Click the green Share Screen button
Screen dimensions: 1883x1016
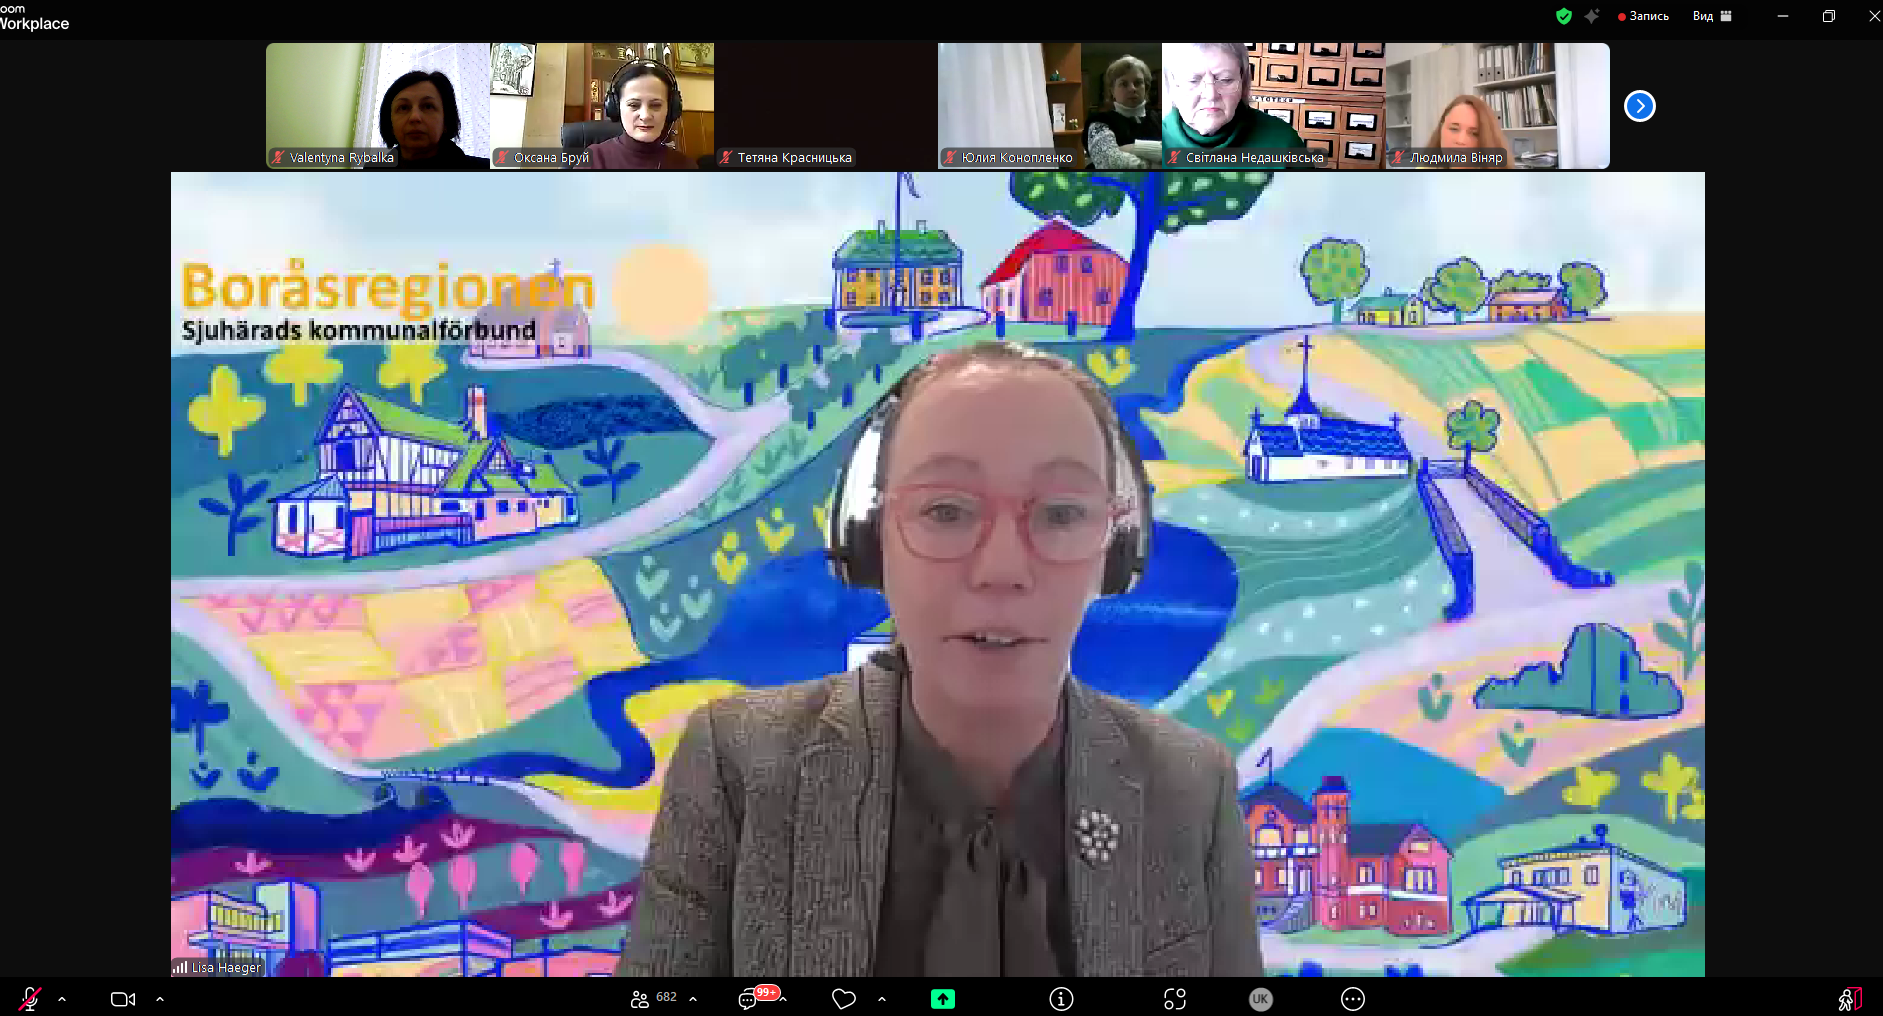943,998
